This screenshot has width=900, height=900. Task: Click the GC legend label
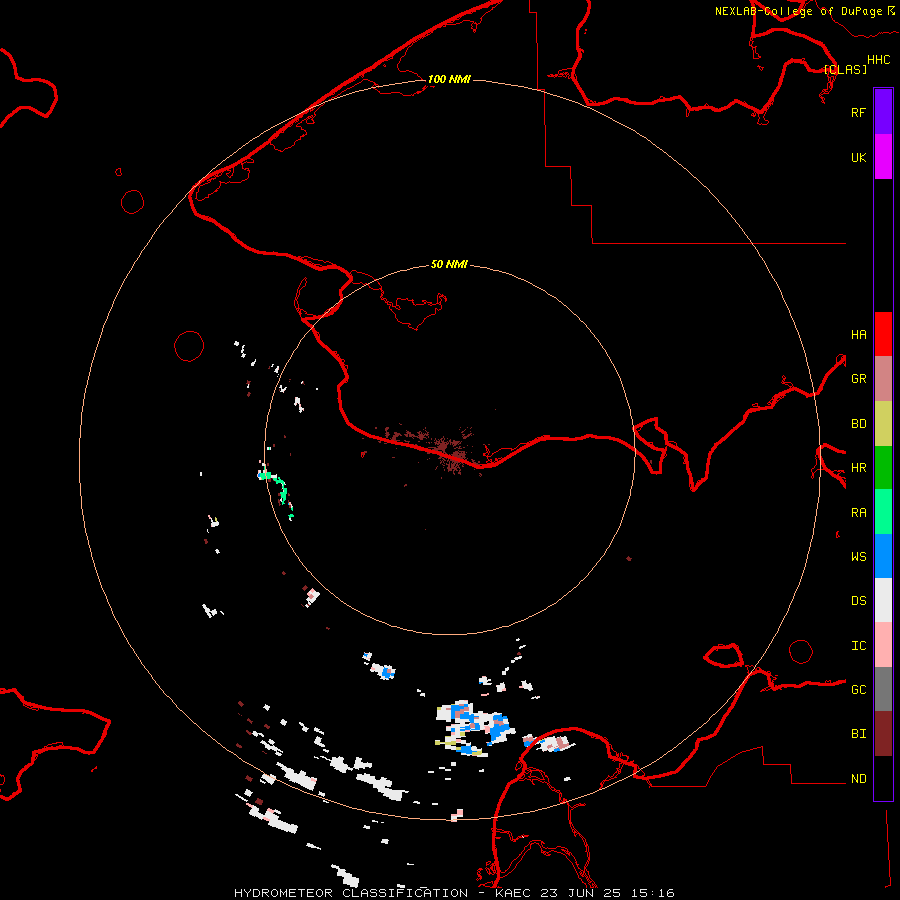pyautogui.click(x=858, y=689)
